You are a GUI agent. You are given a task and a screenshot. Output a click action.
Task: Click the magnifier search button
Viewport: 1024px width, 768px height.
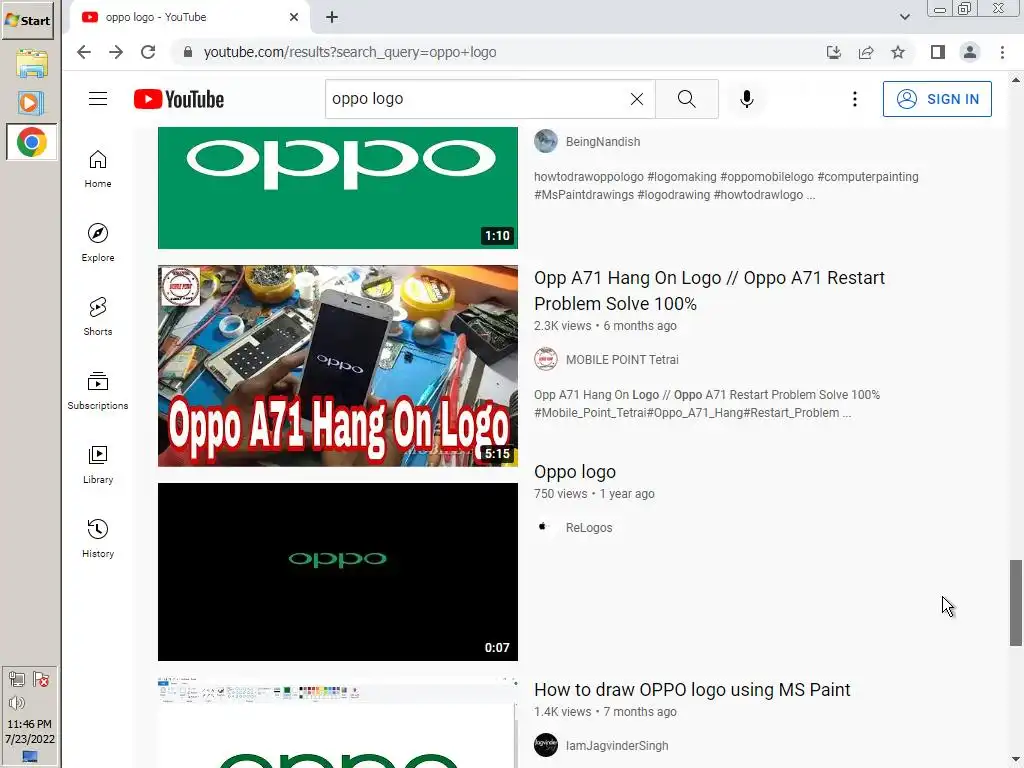click(x=686, y=99)
